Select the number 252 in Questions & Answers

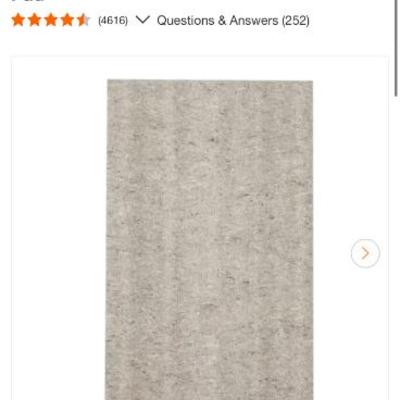pyautogui.click(x=296, y=21)
